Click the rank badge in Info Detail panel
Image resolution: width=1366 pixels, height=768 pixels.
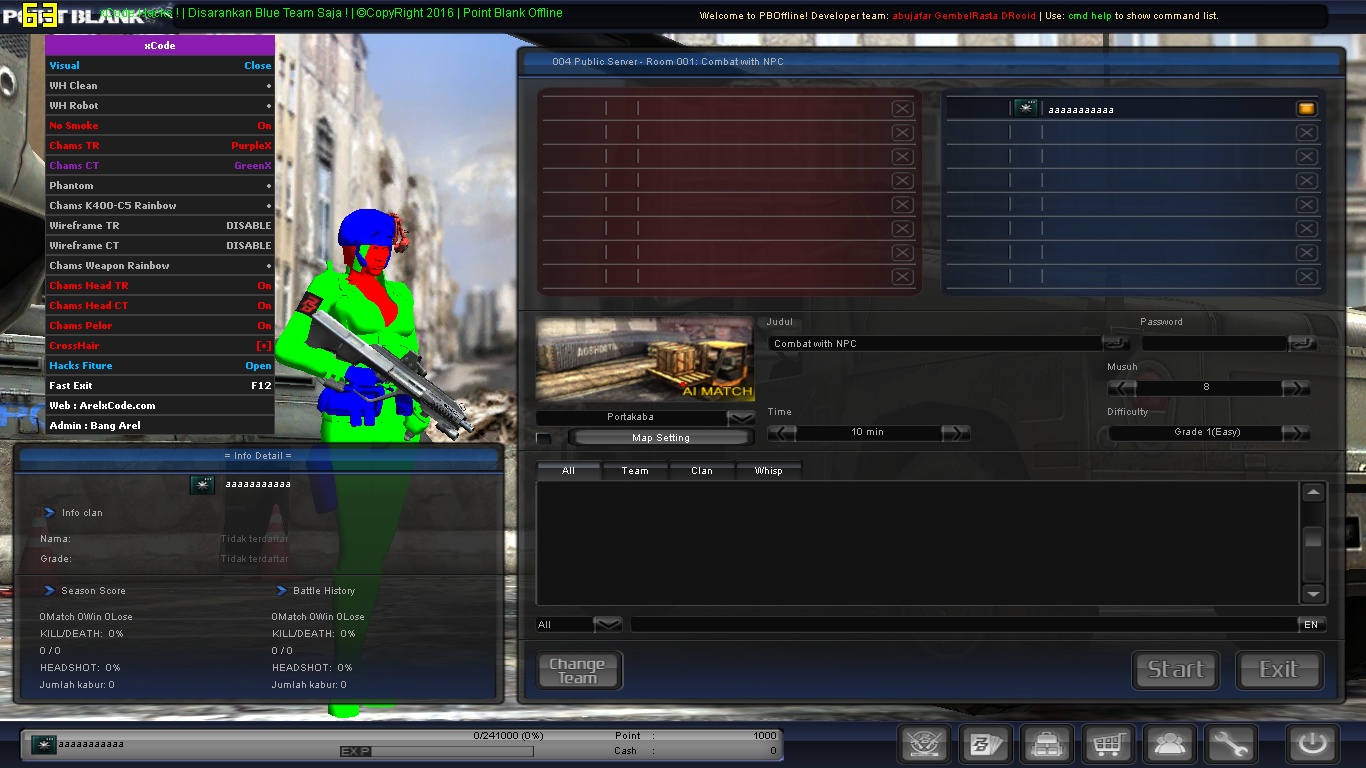(203, 484)
